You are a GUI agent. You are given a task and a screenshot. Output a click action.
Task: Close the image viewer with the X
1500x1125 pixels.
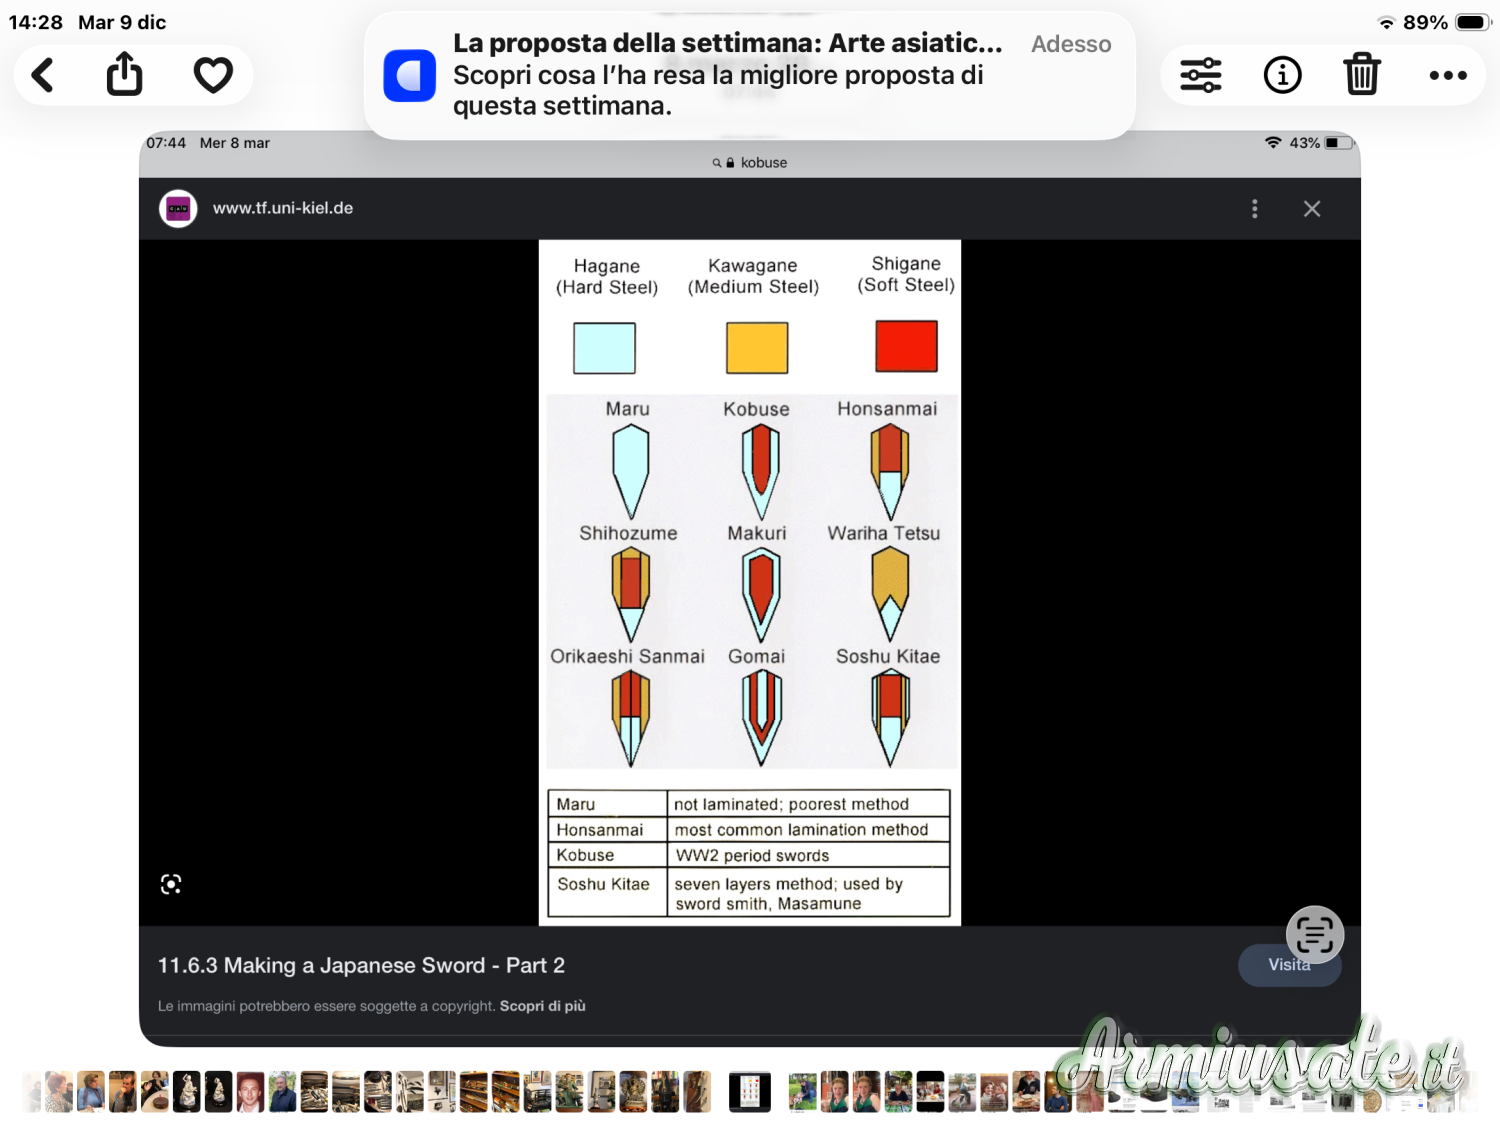click(1312, 208)
